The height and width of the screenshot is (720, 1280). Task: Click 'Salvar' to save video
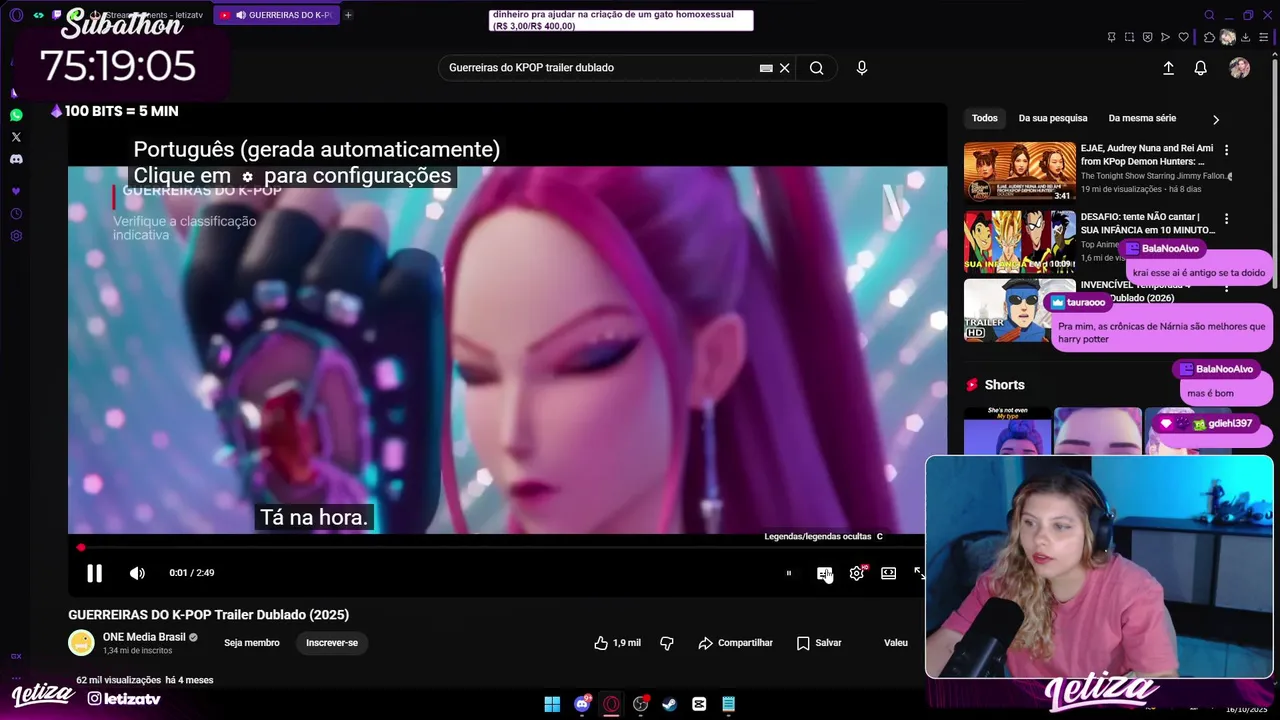[819, 643]
